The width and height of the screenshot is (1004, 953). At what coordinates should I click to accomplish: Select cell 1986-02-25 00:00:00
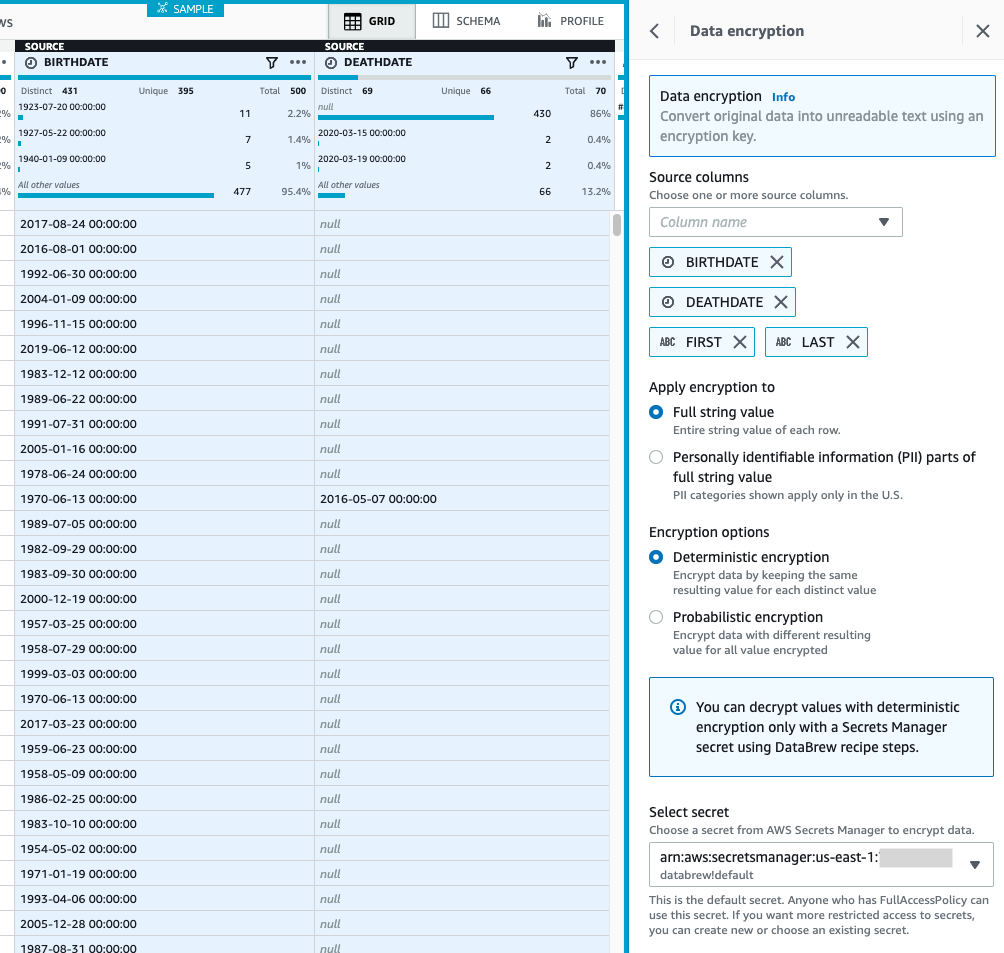pyautogui.click(x=164, y=799)
